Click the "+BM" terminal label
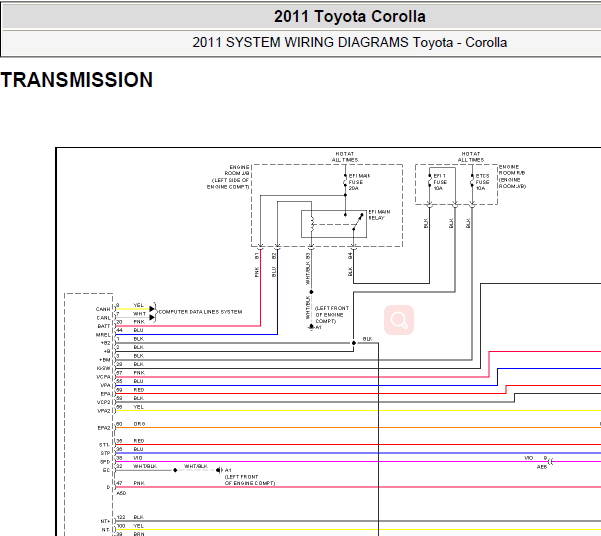601x536 pixels. click(x=105, y=360)
